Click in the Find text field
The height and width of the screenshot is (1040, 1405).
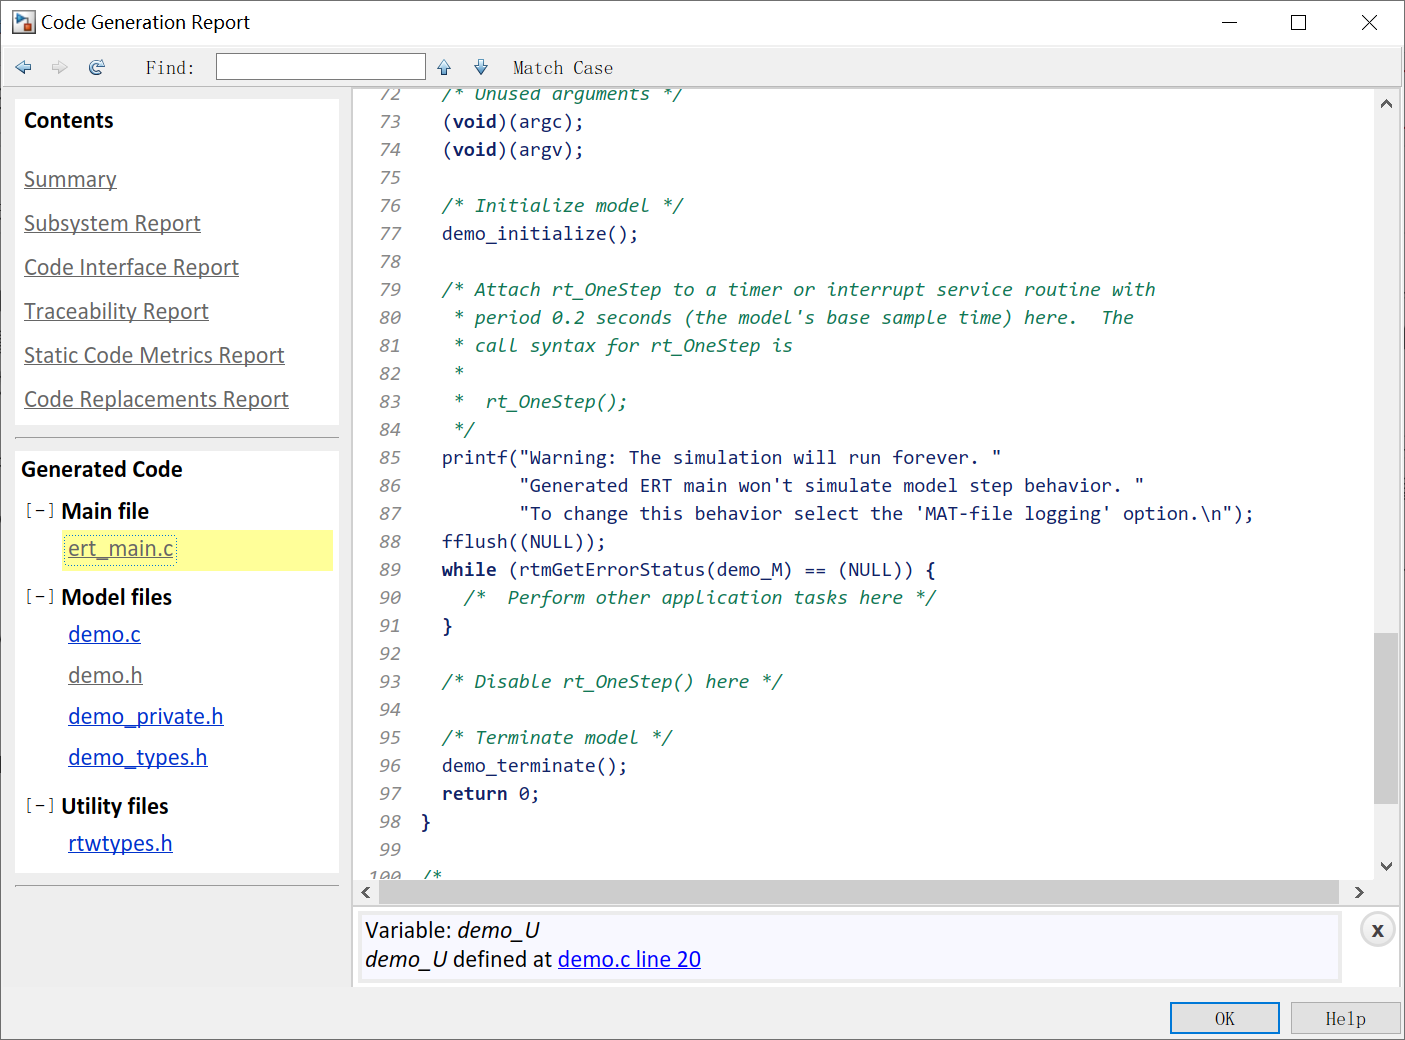[321, 67]
